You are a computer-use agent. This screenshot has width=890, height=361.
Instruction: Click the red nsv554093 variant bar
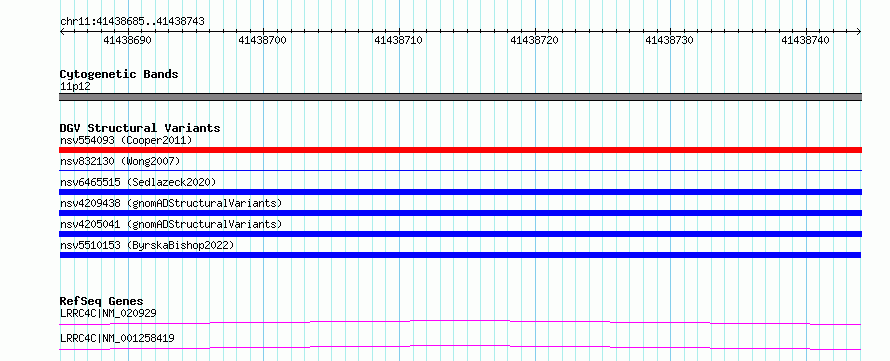click(x=460, y=150)
